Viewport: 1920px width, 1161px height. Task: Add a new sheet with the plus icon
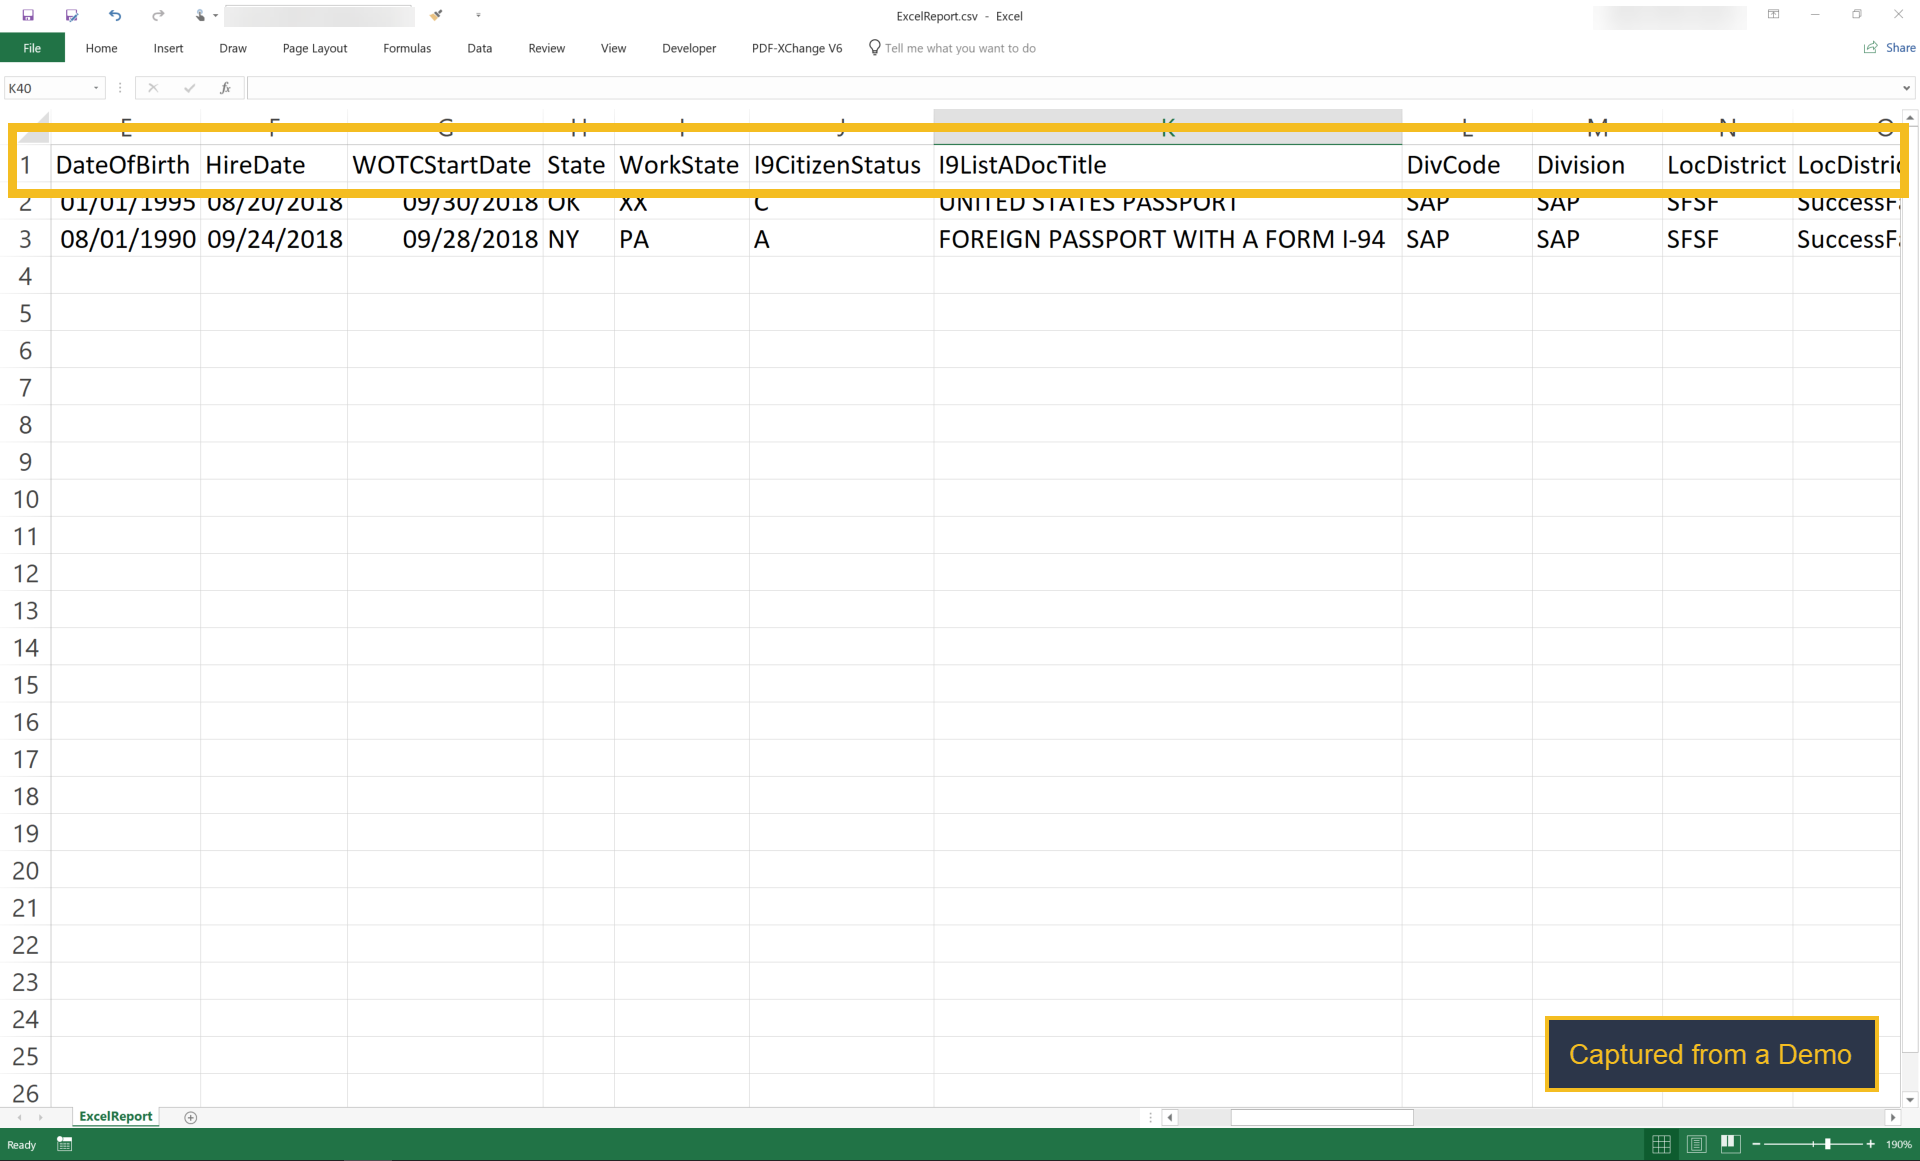click(191, 1117)
